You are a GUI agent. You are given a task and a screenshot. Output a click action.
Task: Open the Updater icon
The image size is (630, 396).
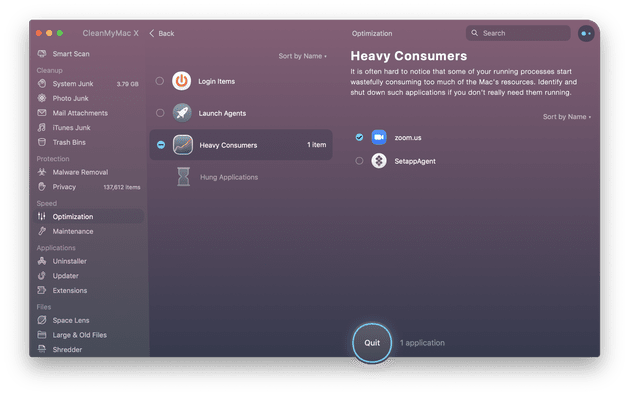[42, 276]
